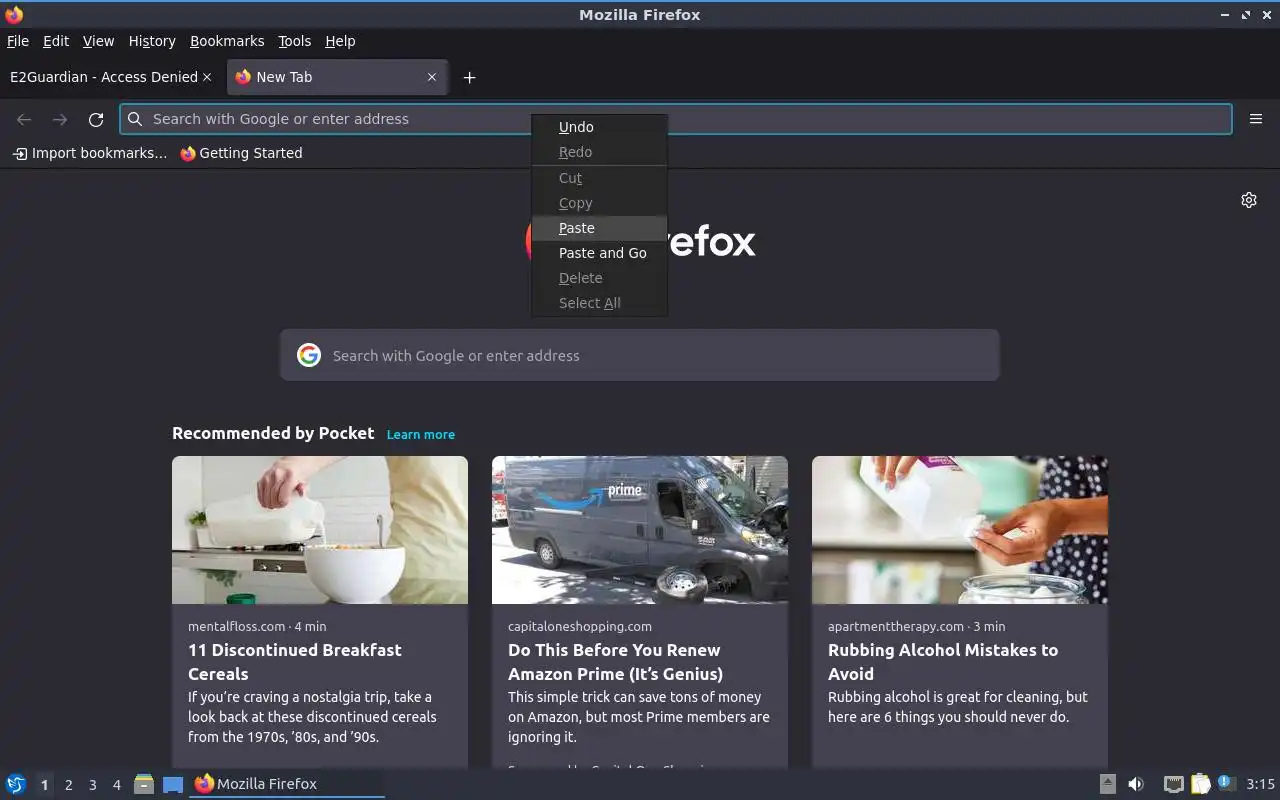Choose Undo in the context menu
The width and height of the screenshot is (1280, 800).
599,127
